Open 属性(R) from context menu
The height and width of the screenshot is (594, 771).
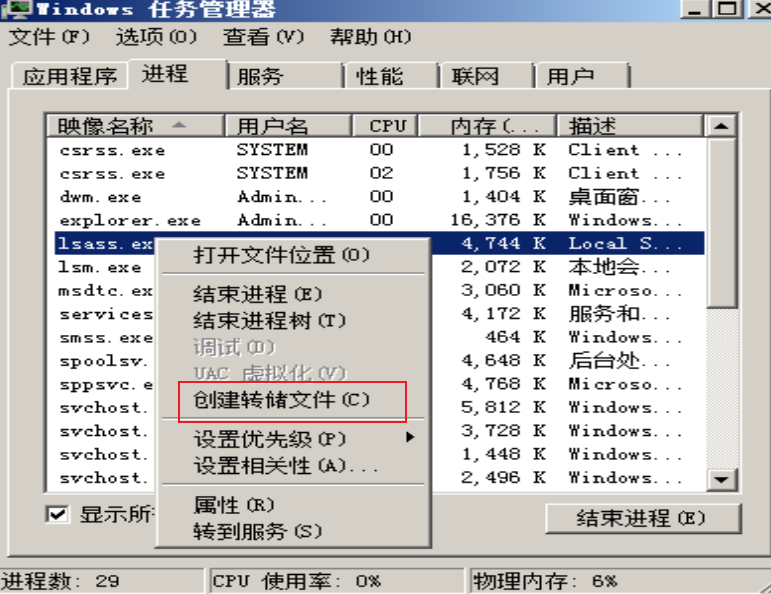(x=293, y=505)
